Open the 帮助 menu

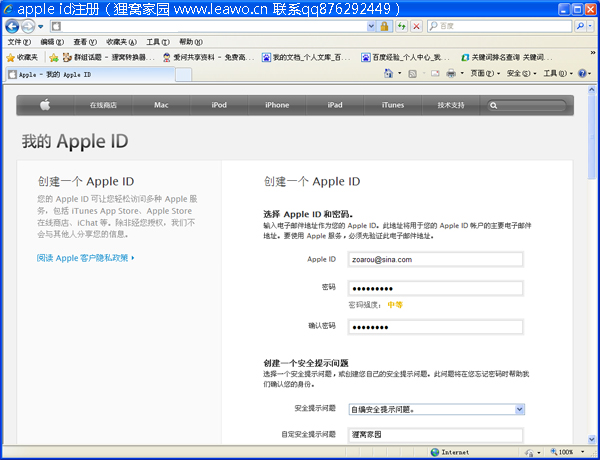coord(191,42)
